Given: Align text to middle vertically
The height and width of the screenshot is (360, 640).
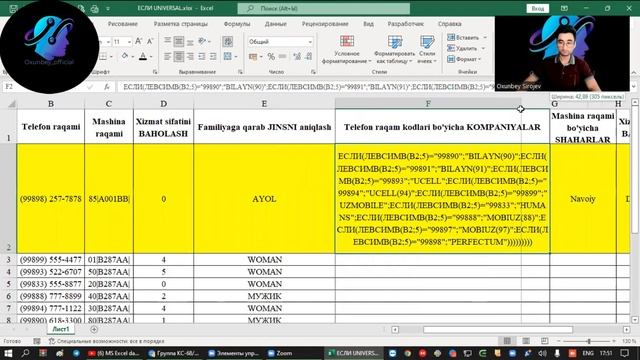Looking at the screenshot, I should click(x=179, y=41).
